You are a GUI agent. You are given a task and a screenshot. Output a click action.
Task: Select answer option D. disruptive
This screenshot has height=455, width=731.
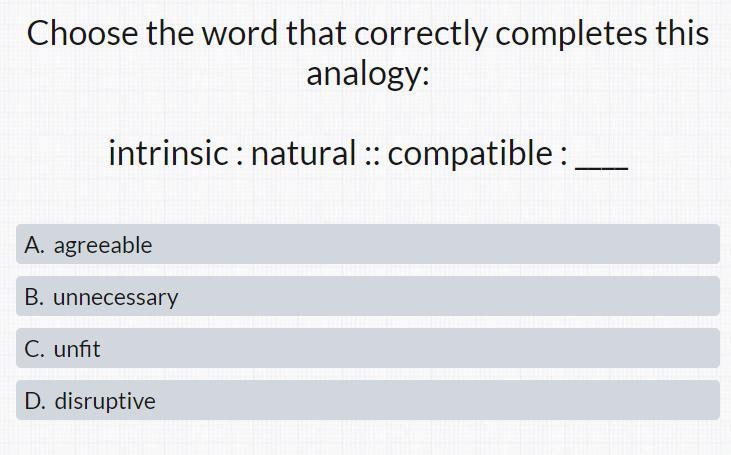pos(368,400)
